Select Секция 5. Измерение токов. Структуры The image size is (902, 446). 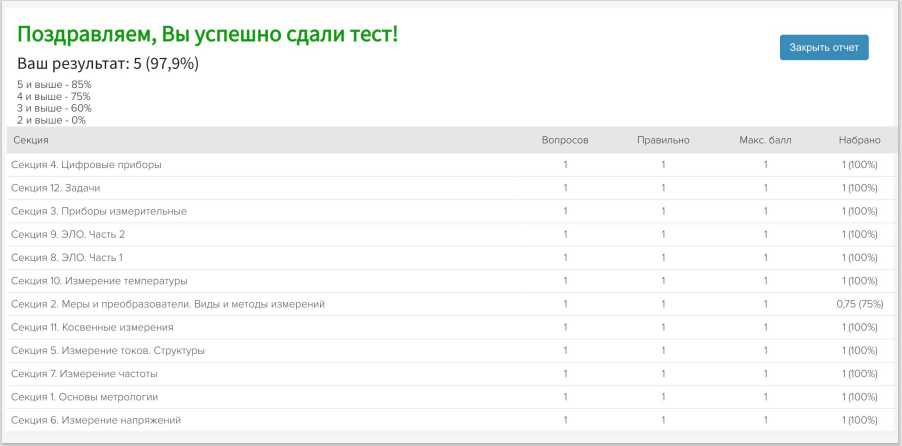108,351
